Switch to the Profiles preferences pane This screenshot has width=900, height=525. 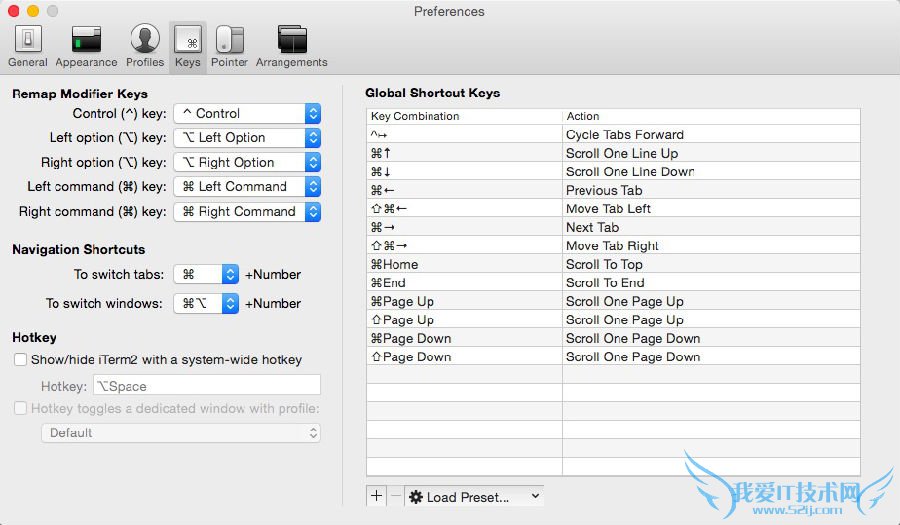(x=145, y=46)
